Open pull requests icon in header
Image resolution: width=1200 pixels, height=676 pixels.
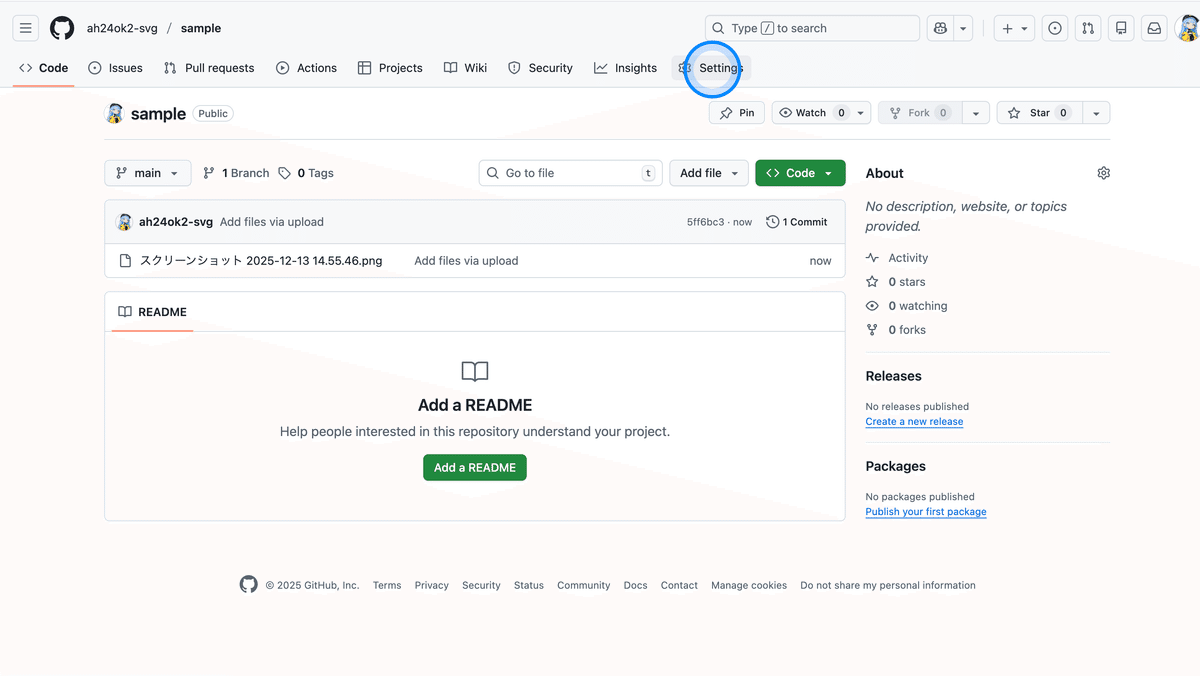pyautogui.click(x=1088, y=29)
